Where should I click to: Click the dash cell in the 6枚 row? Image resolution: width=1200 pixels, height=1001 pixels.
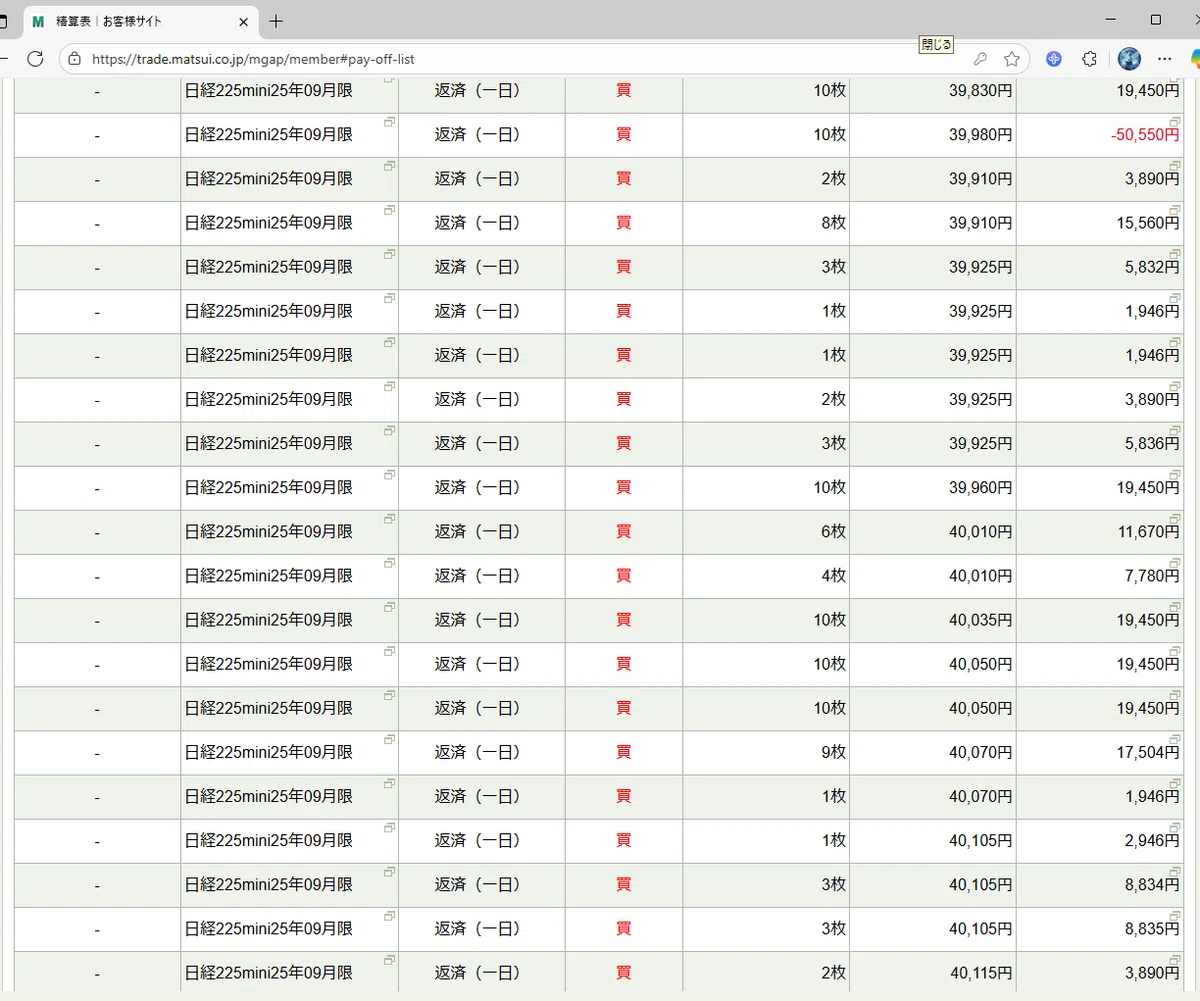(97, 532)
